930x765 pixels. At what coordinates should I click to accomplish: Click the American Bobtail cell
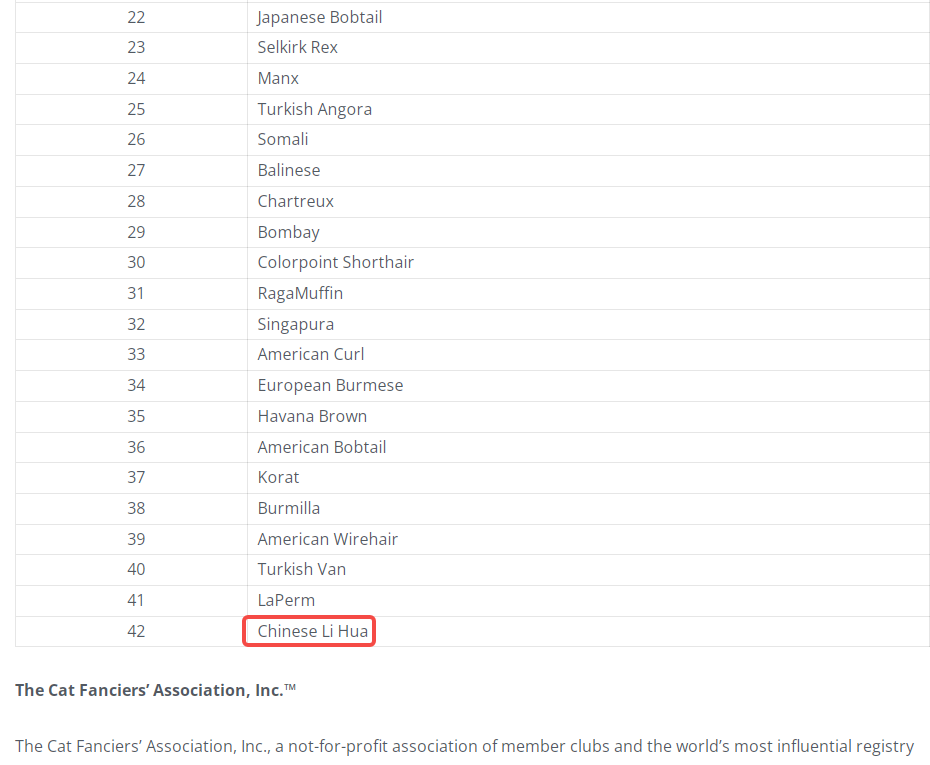(x=321, y=447)
